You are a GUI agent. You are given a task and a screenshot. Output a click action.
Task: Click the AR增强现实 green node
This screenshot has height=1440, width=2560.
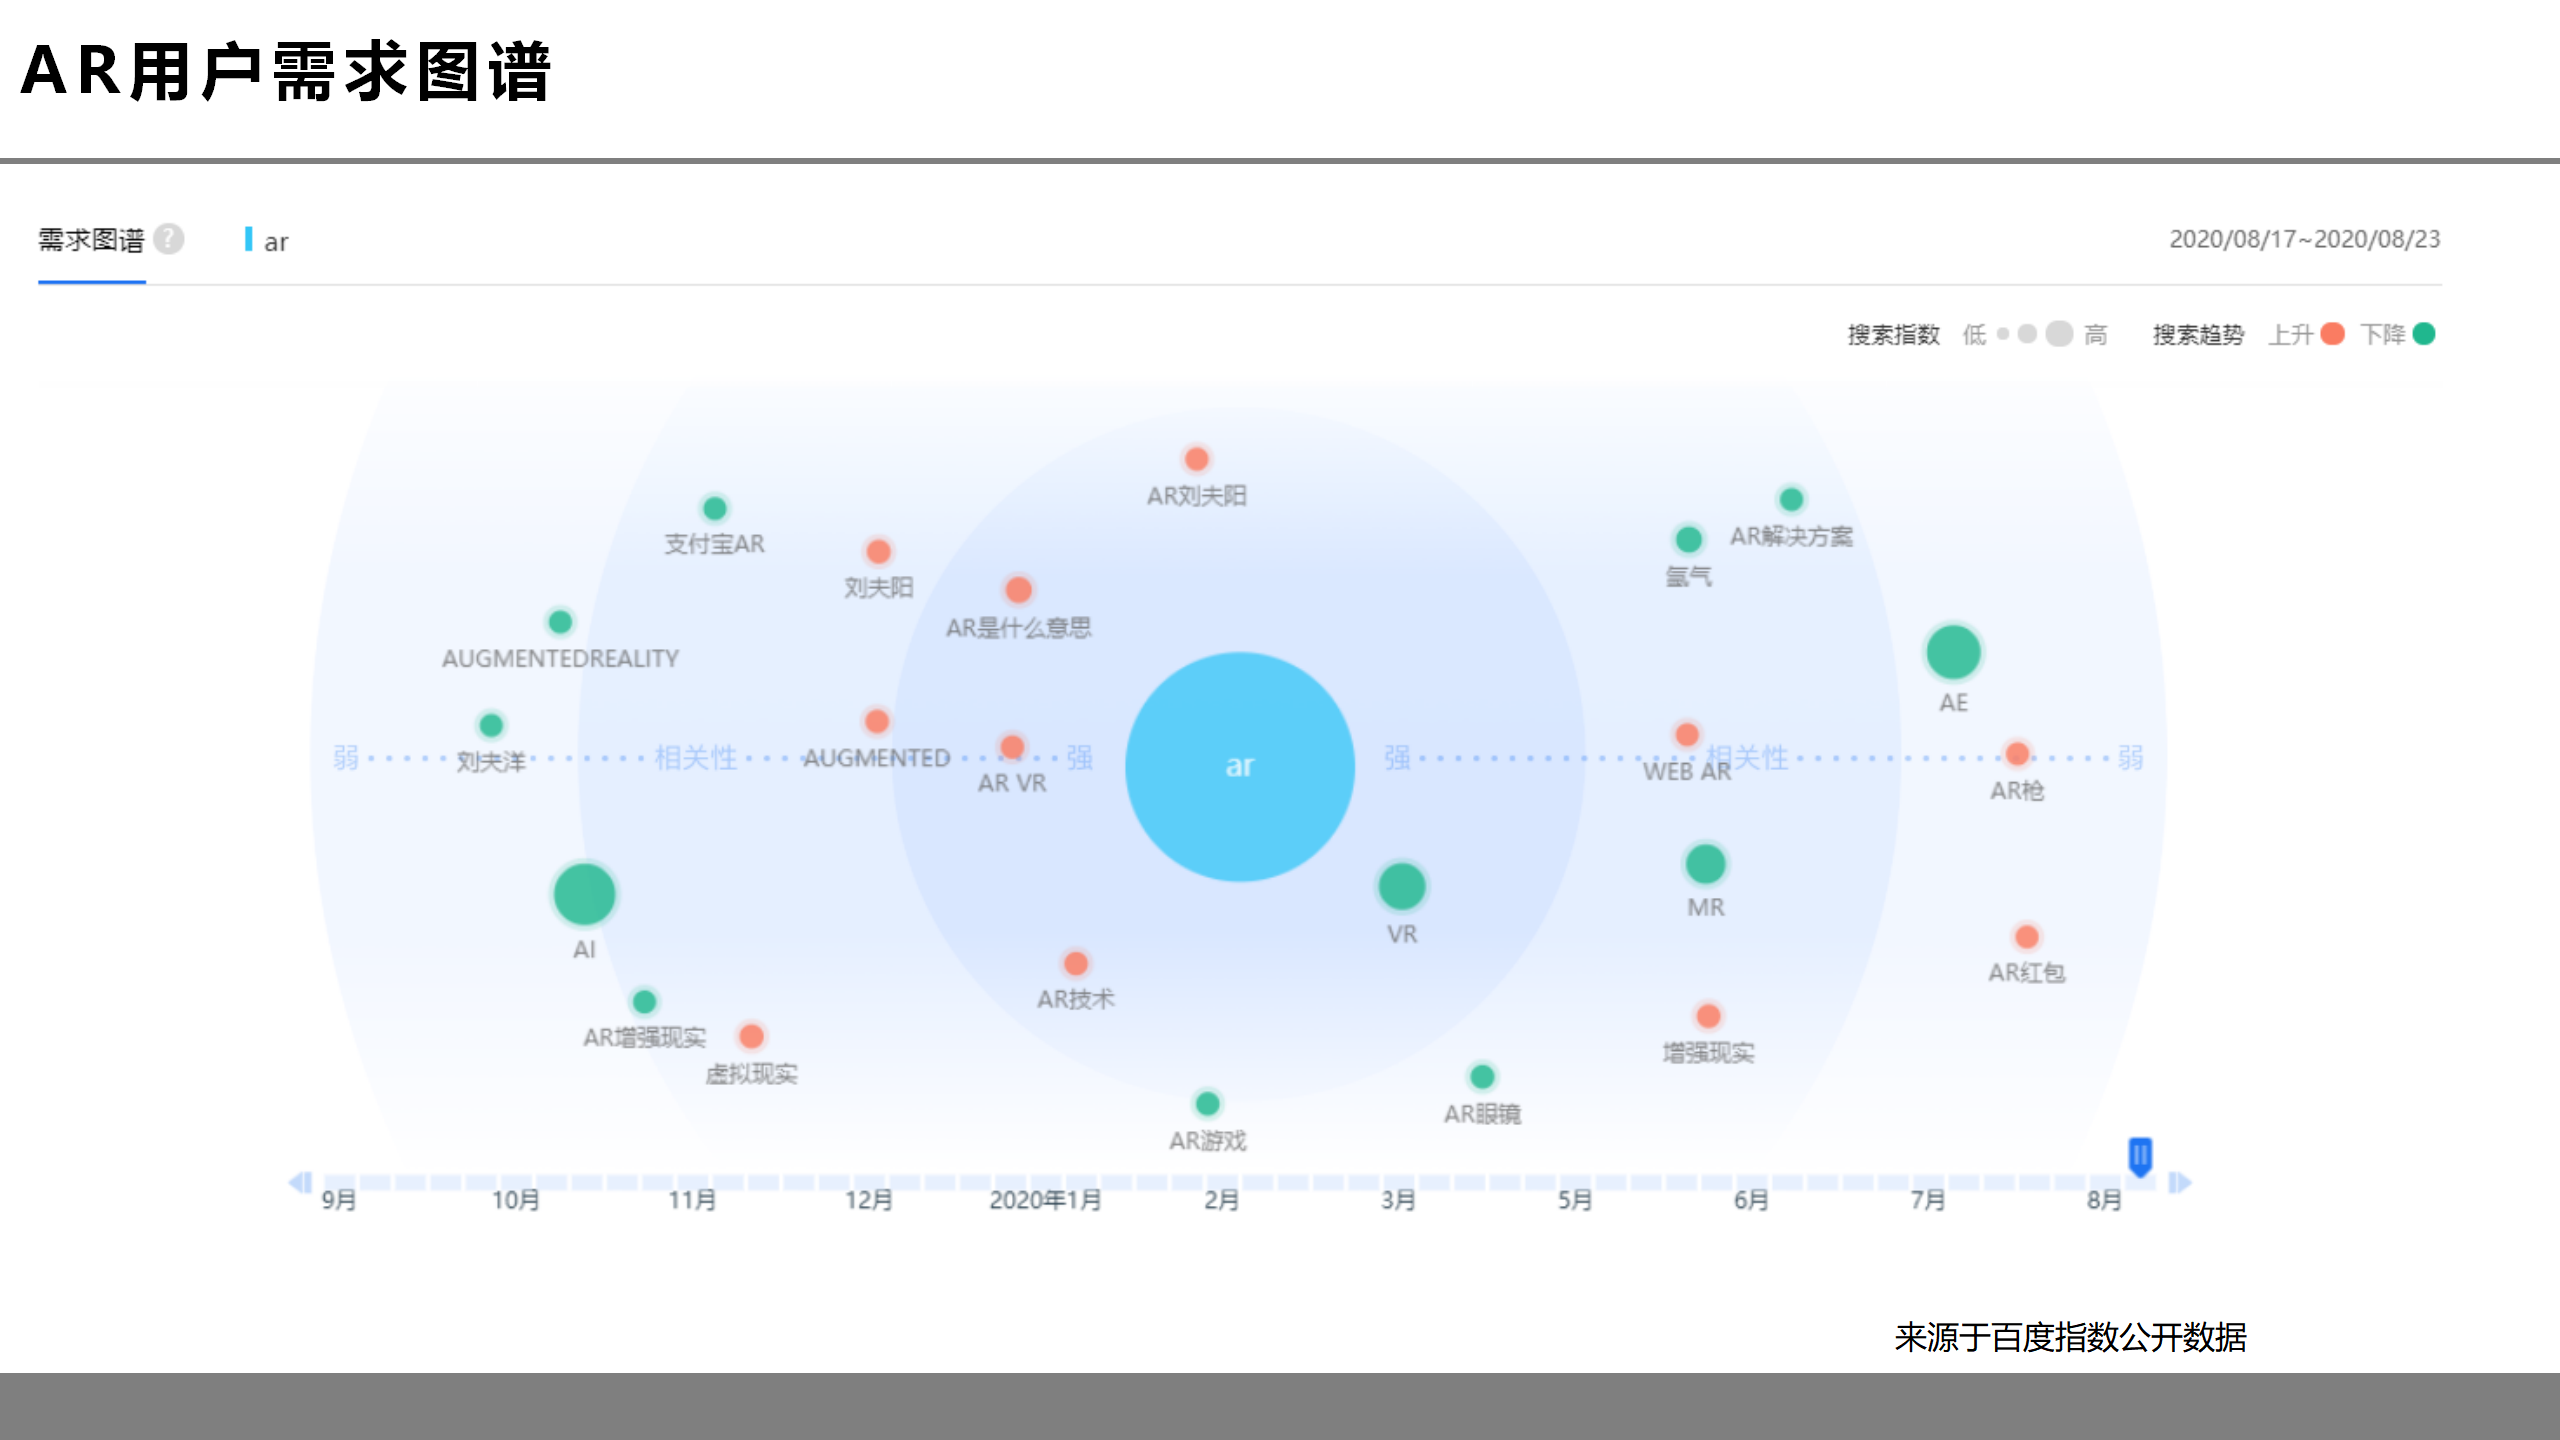(644, 1001)
